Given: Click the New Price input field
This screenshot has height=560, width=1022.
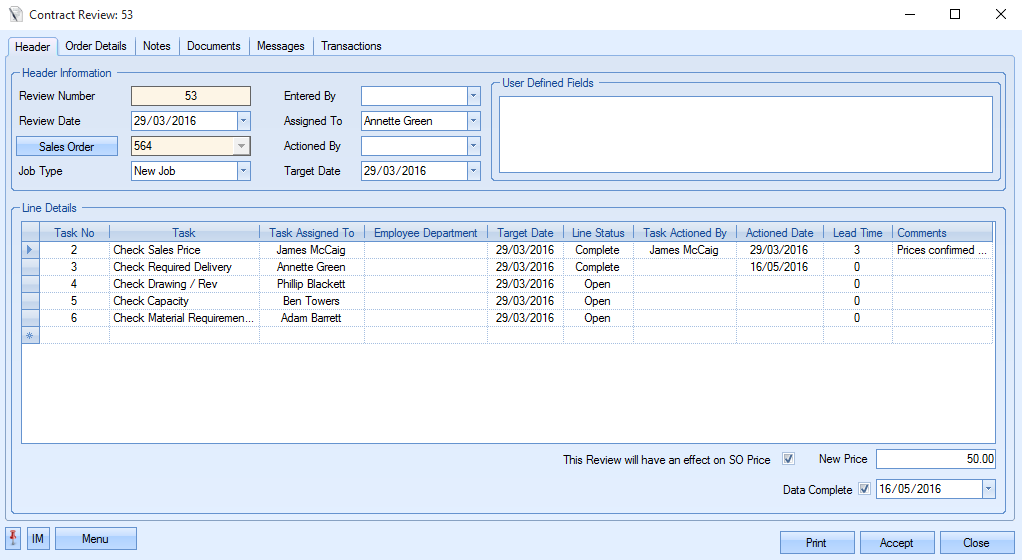Looking at the screenshot, I should point(935,459).
